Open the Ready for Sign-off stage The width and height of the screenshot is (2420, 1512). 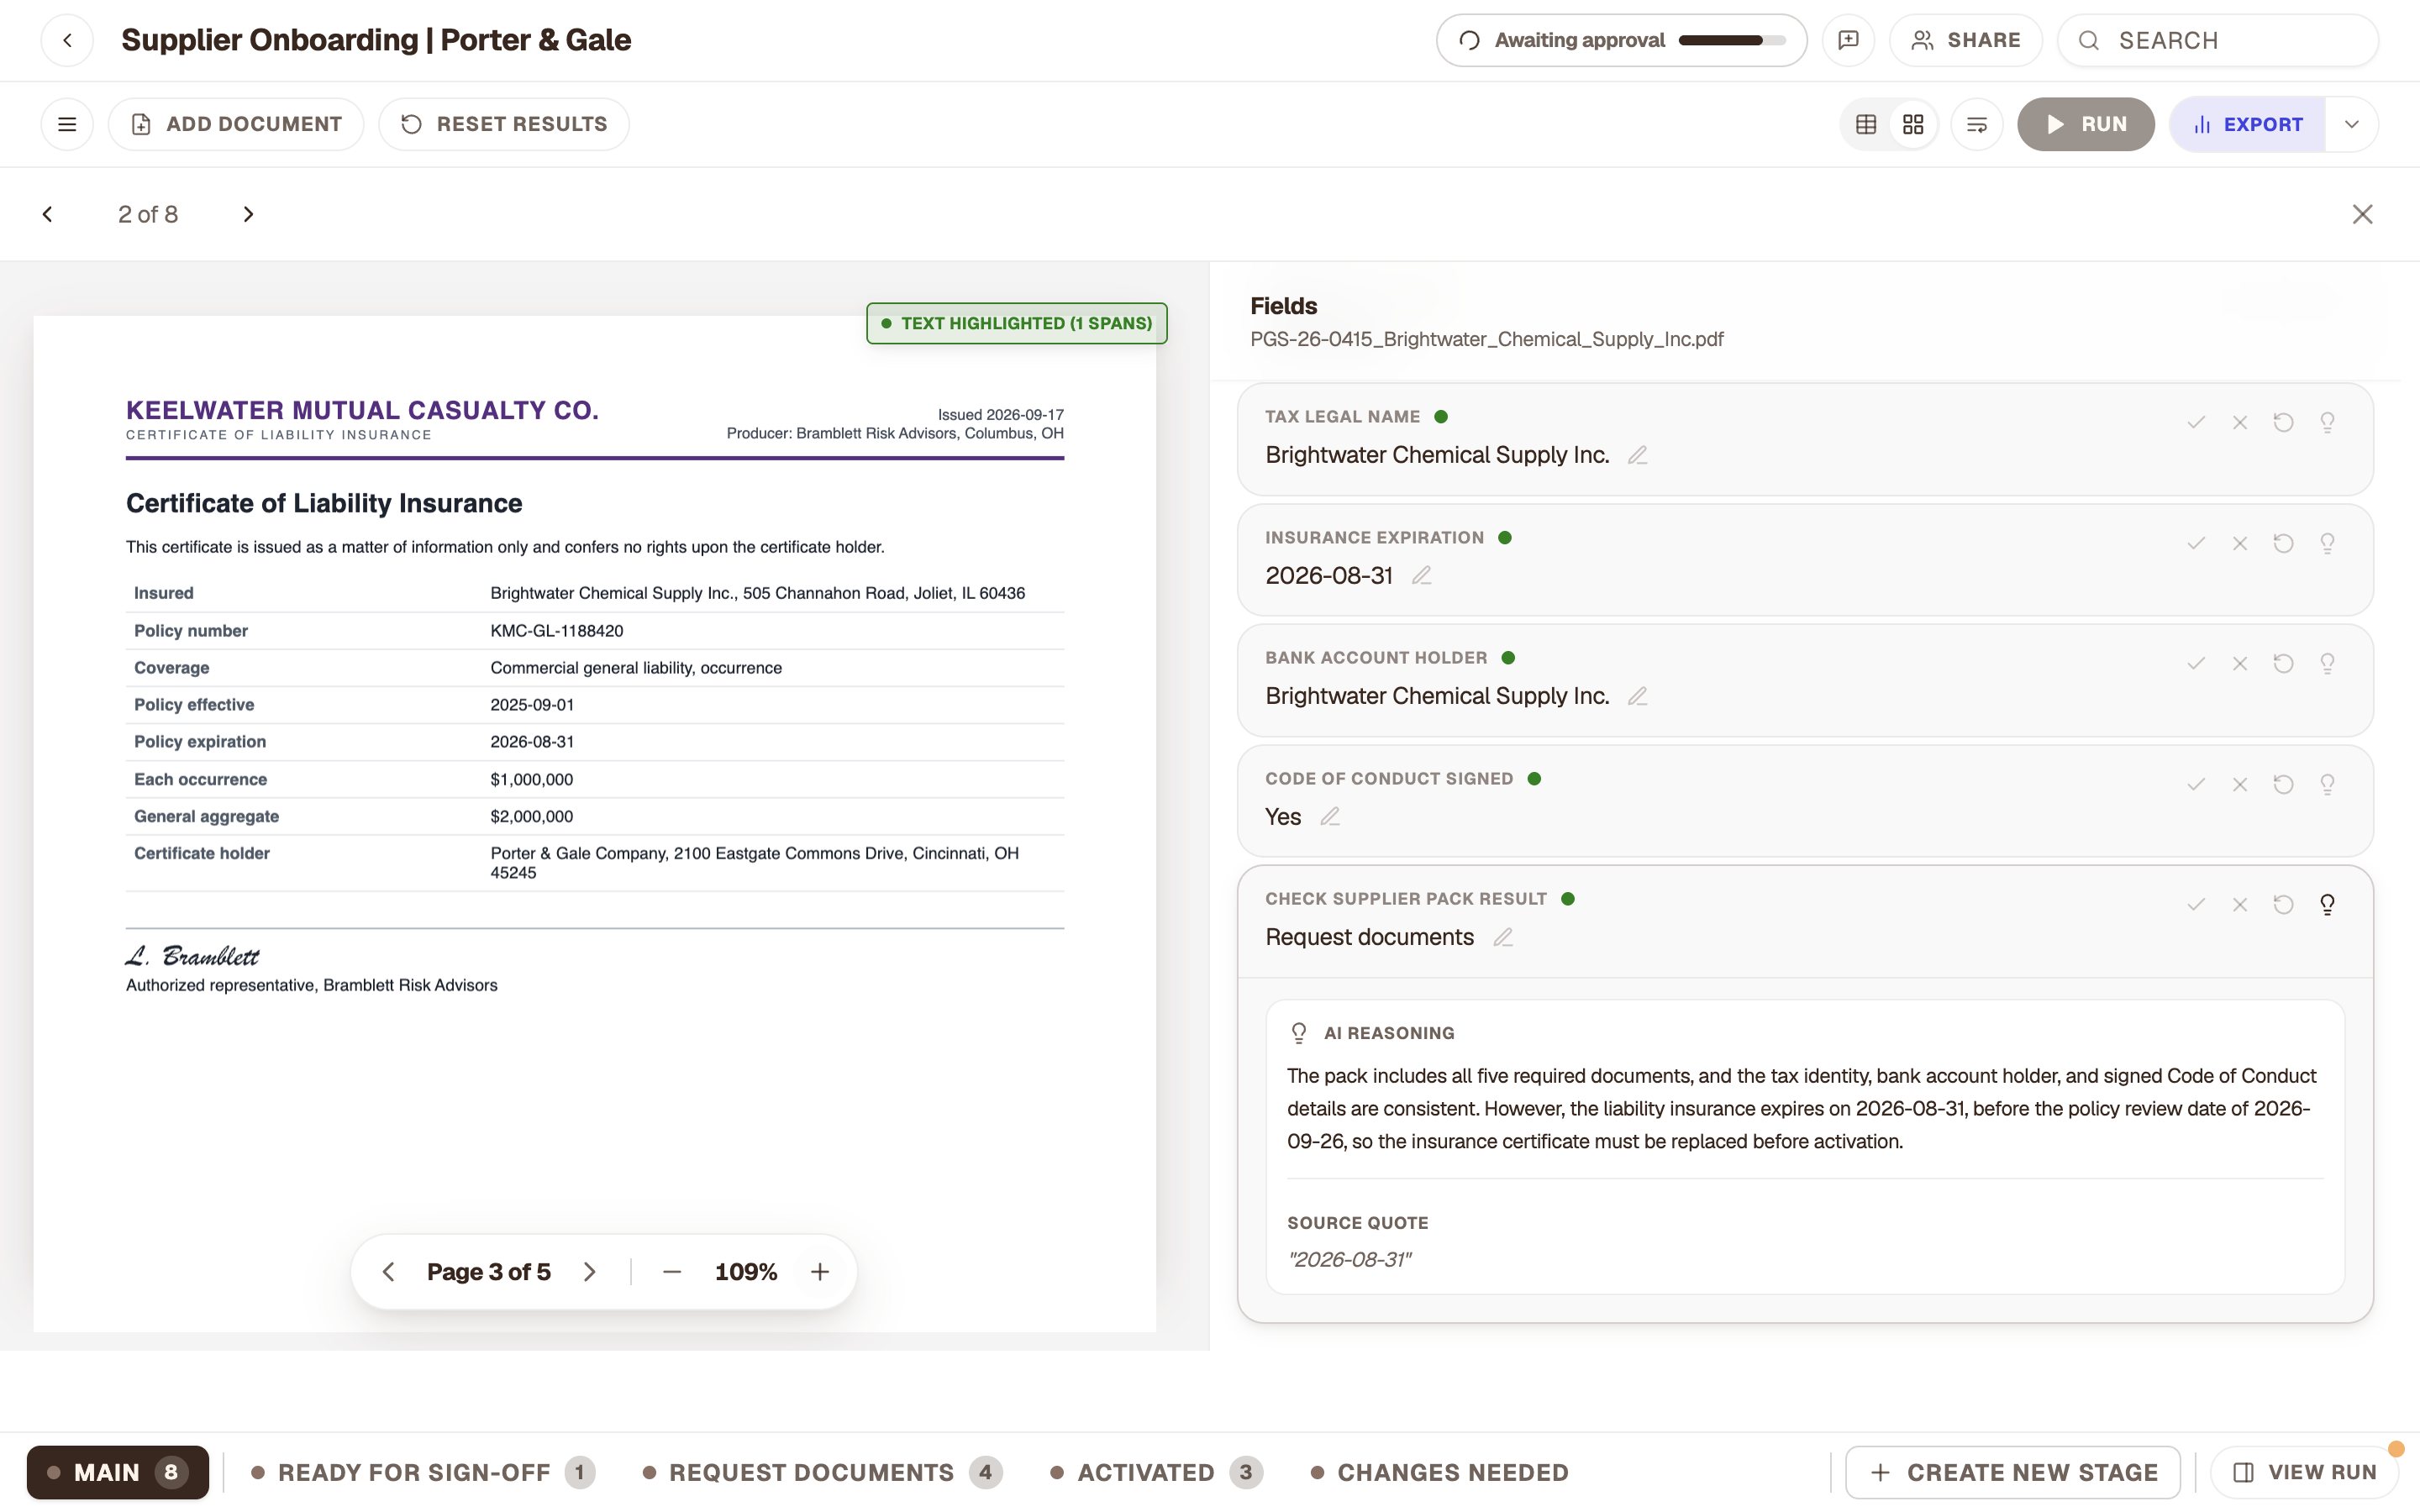pyautogui.click(x=423, y=1472)
